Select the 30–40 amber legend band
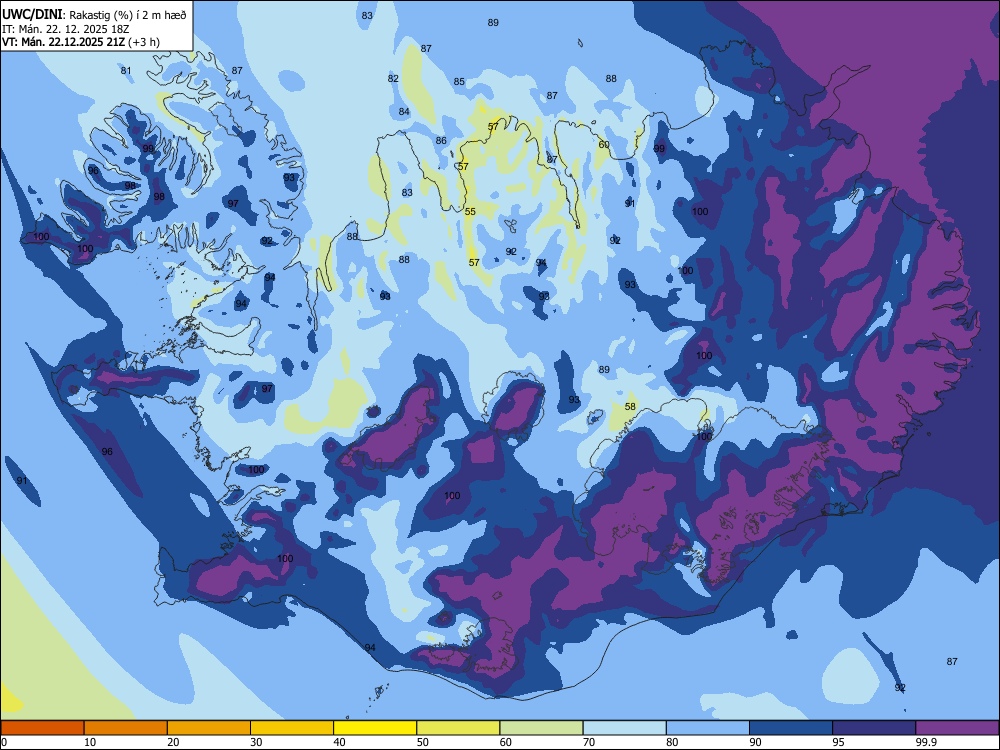1000x750 pixels. point(292,728)
